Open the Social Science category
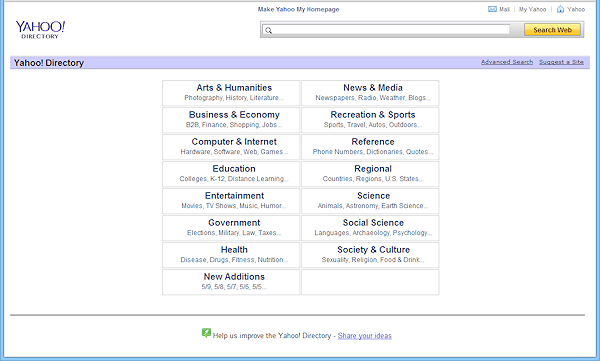 click(373, 223)
